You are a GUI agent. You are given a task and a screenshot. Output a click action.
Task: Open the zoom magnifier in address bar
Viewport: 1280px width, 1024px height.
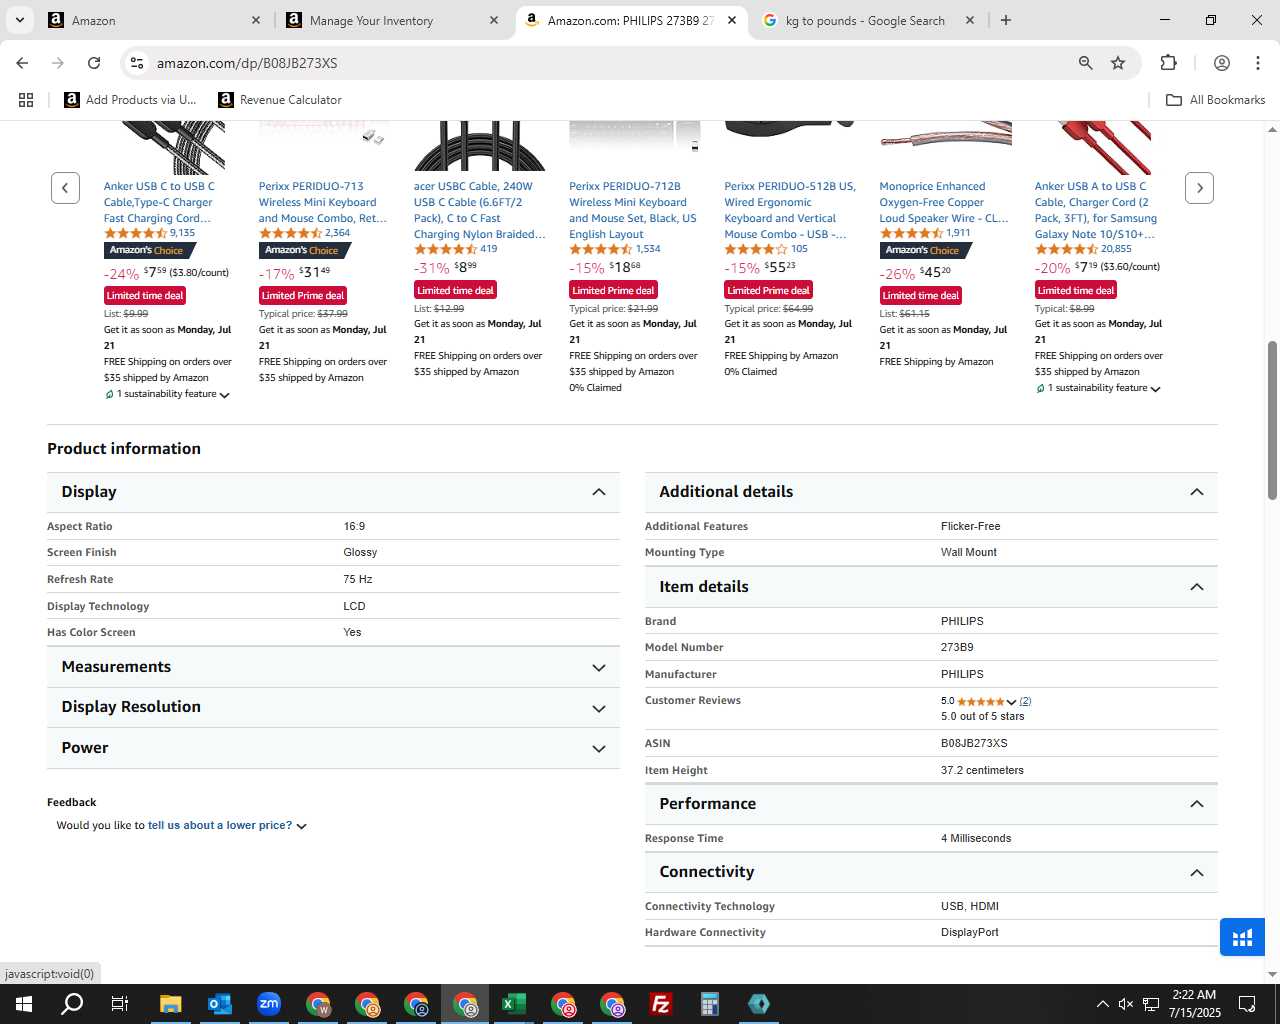click(1085, 63)
